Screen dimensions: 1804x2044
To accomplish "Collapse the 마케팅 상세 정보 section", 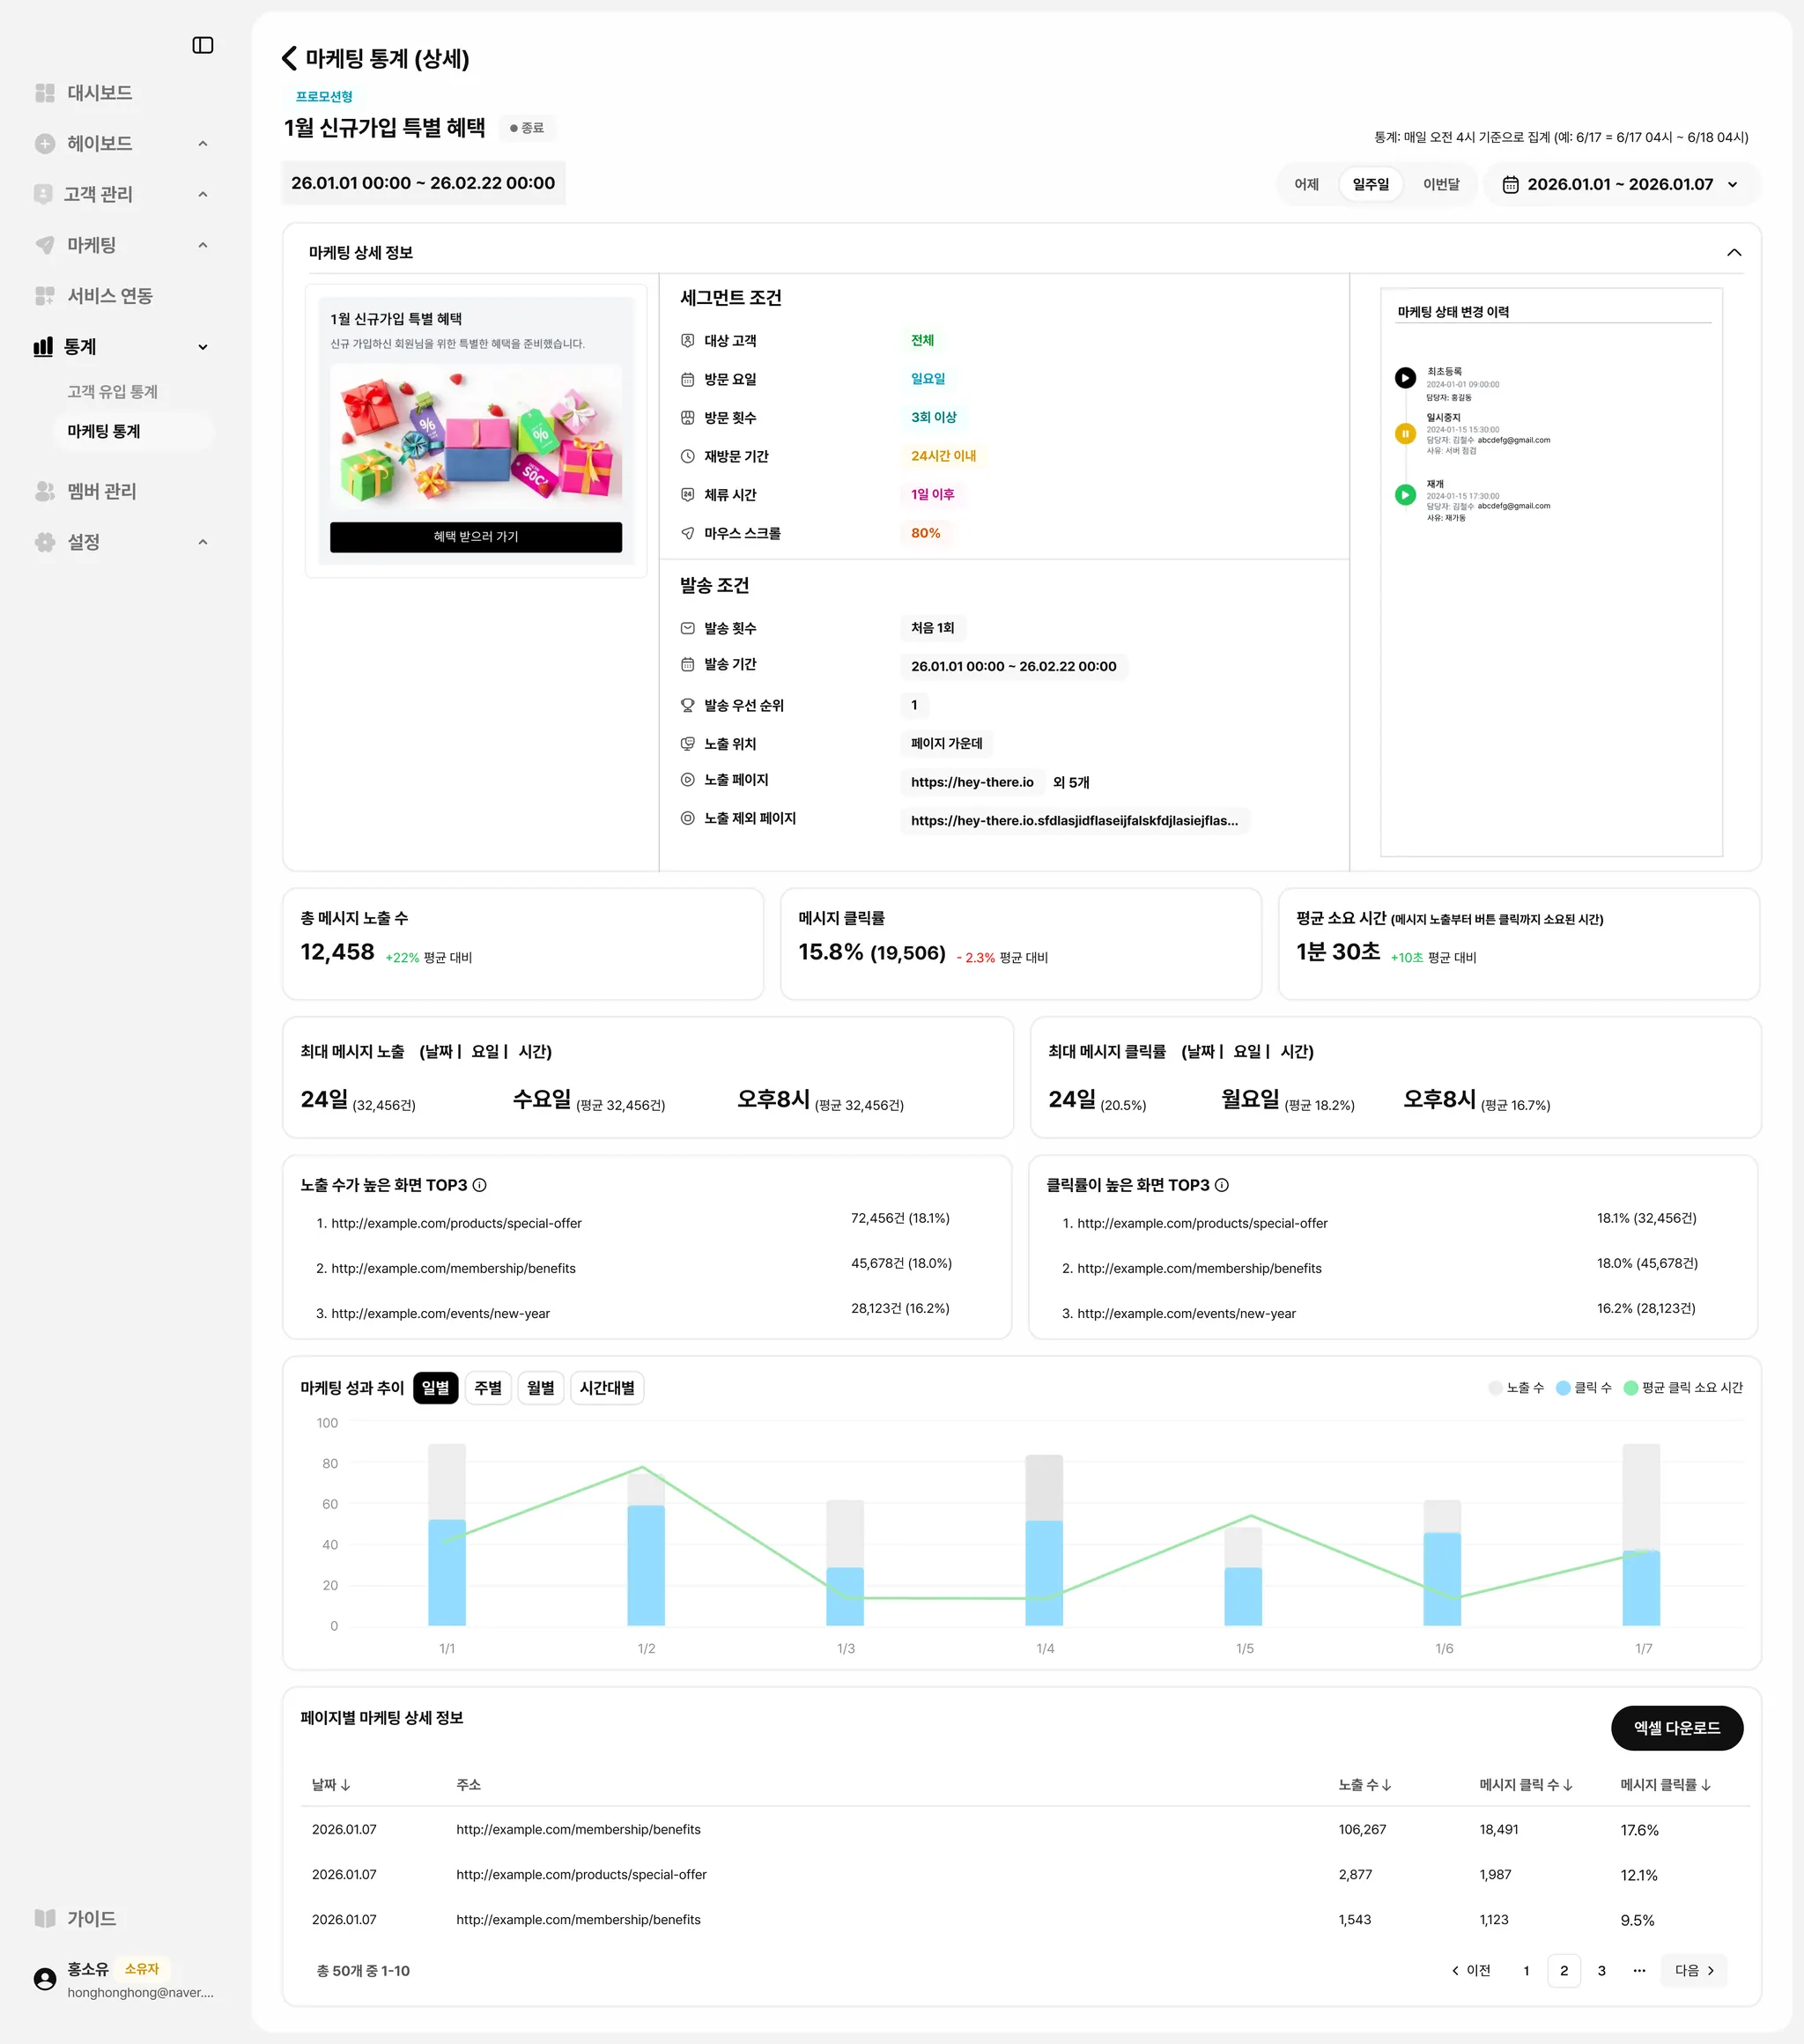I will click(x=1734, y=253).
